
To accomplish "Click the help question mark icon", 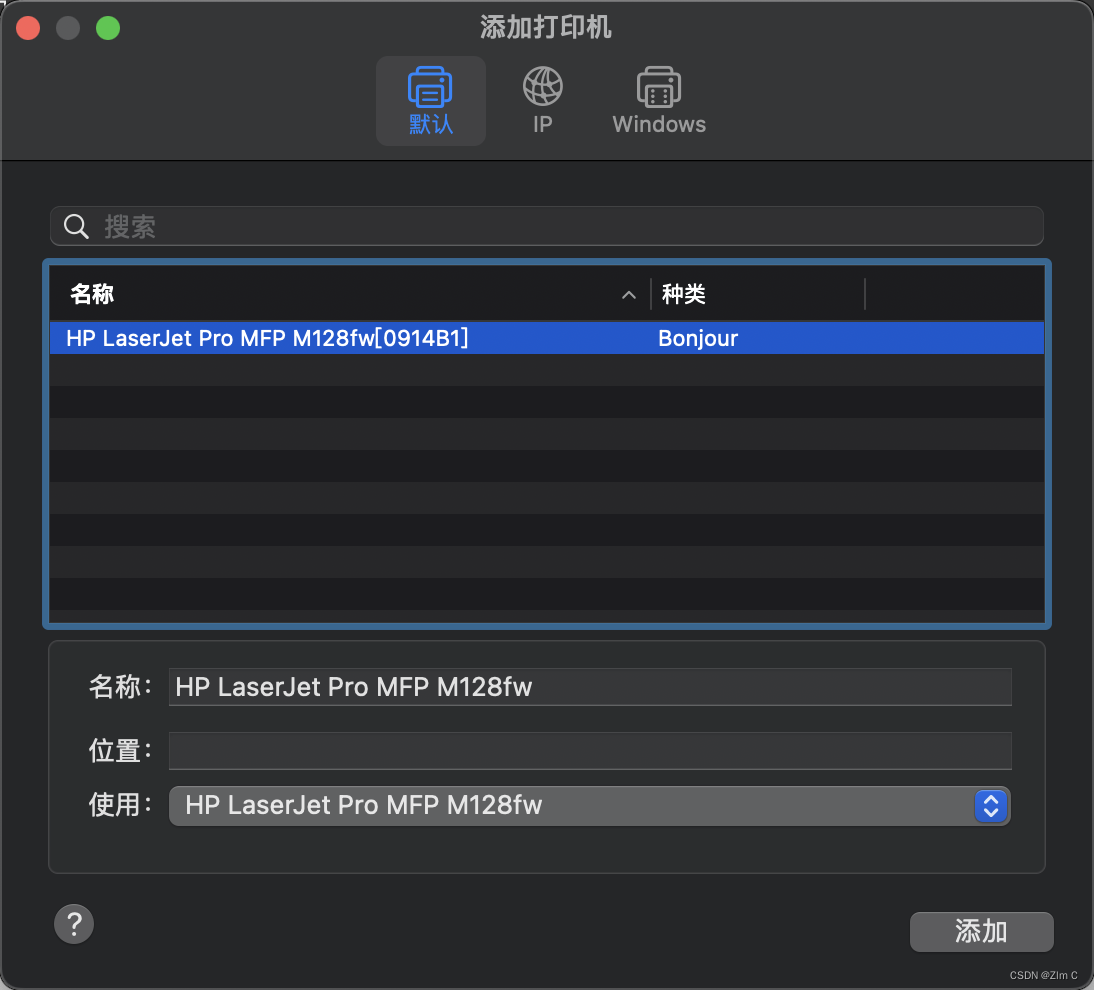I will (x=73, y=923).
